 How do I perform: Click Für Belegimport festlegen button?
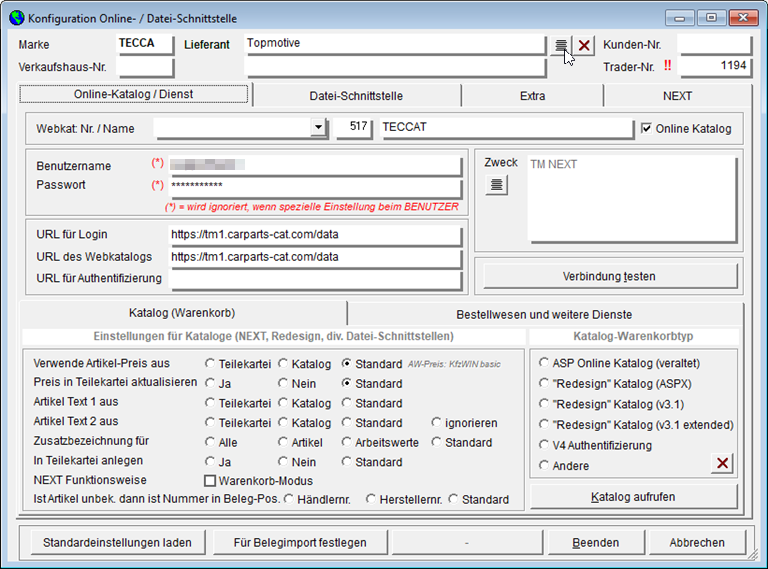[x=300, y=543]
